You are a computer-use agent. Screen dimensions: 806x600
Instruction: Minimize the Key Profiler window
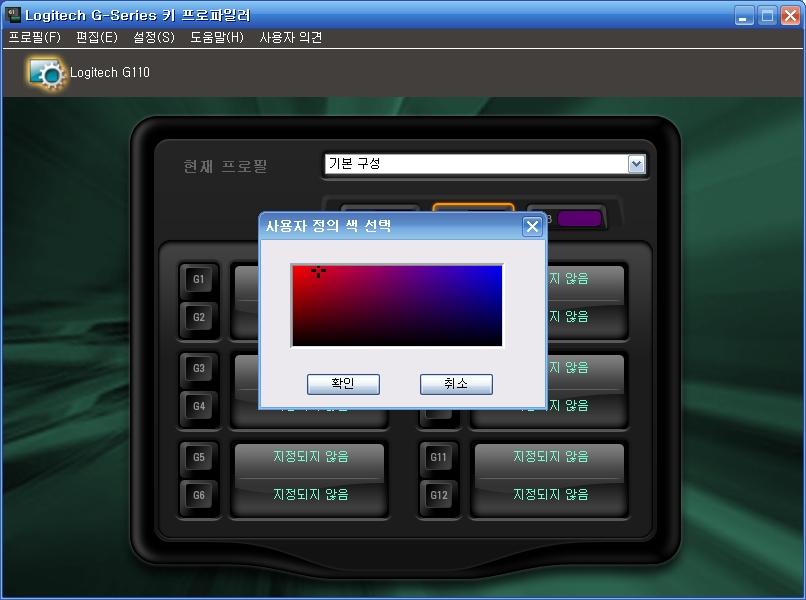[x=743, y=16]
